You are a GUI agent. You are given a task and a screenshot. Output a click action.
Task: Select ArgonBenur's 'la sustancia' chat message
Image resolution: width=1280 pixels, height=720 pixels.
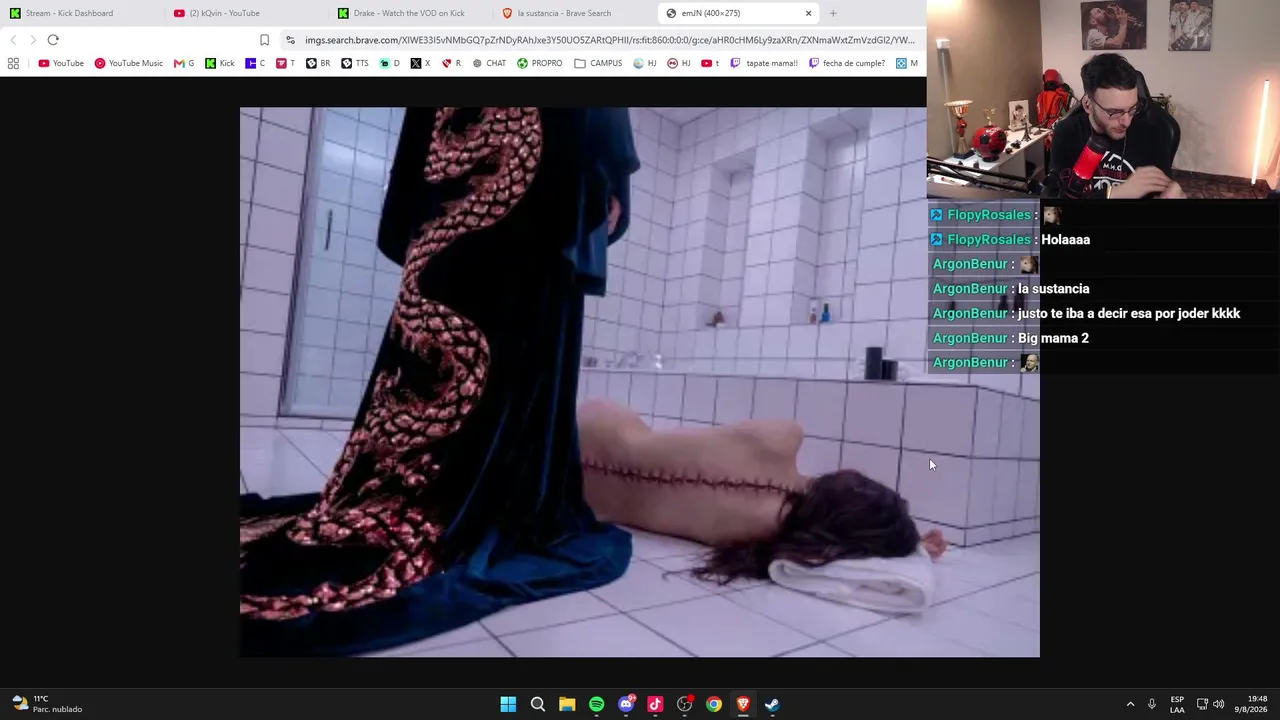[x=1053, y=288]
